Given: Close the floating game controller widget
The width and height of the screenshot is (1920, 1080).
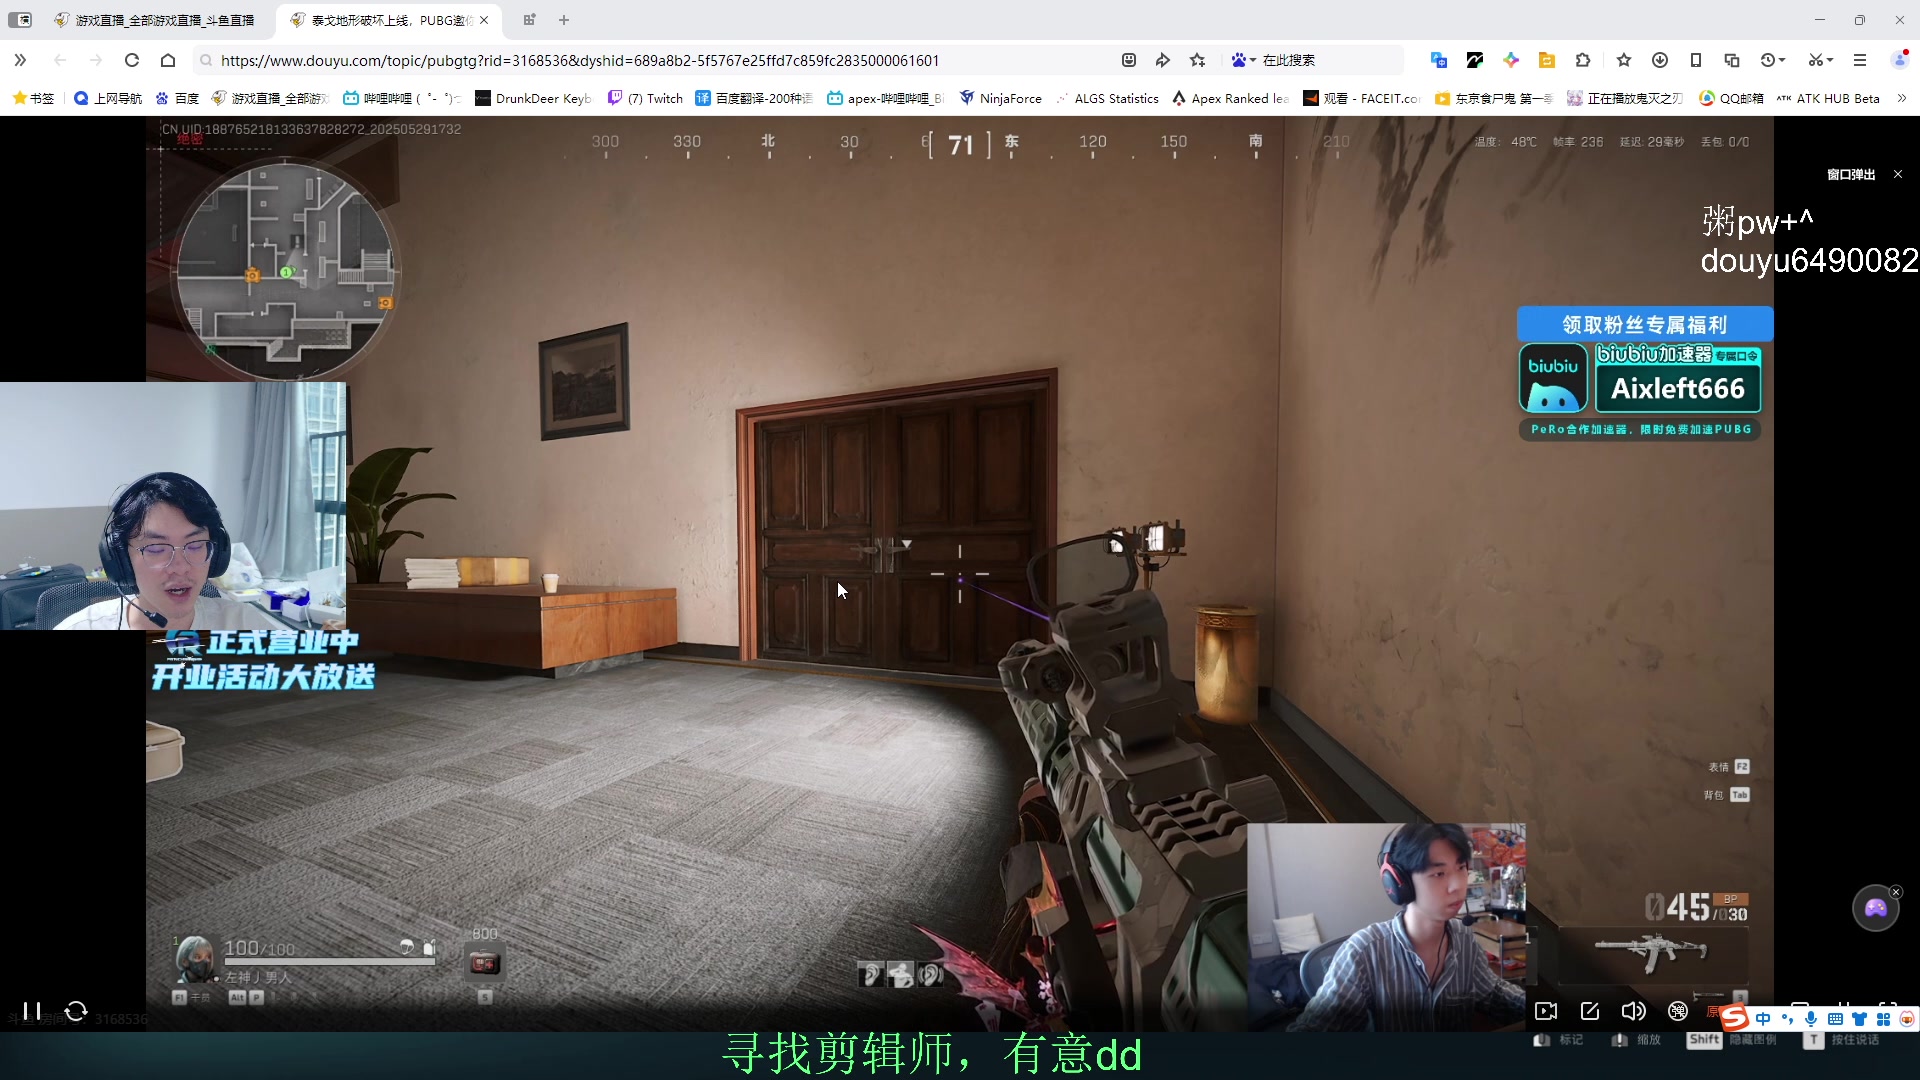Looking at the screenshot, I should (x=1896, y=892).
